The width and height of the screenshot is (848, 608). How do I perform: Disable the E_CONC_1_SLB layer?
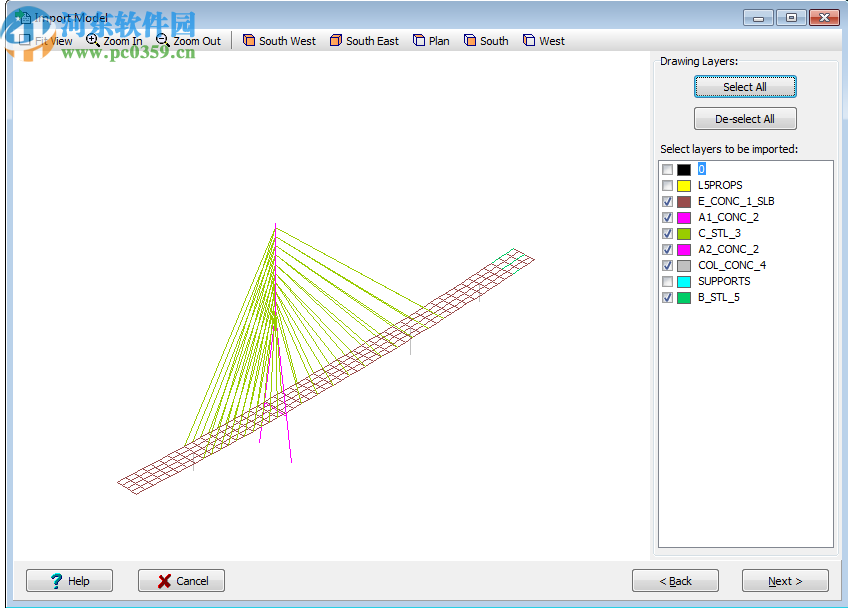(x=667, y=201)
